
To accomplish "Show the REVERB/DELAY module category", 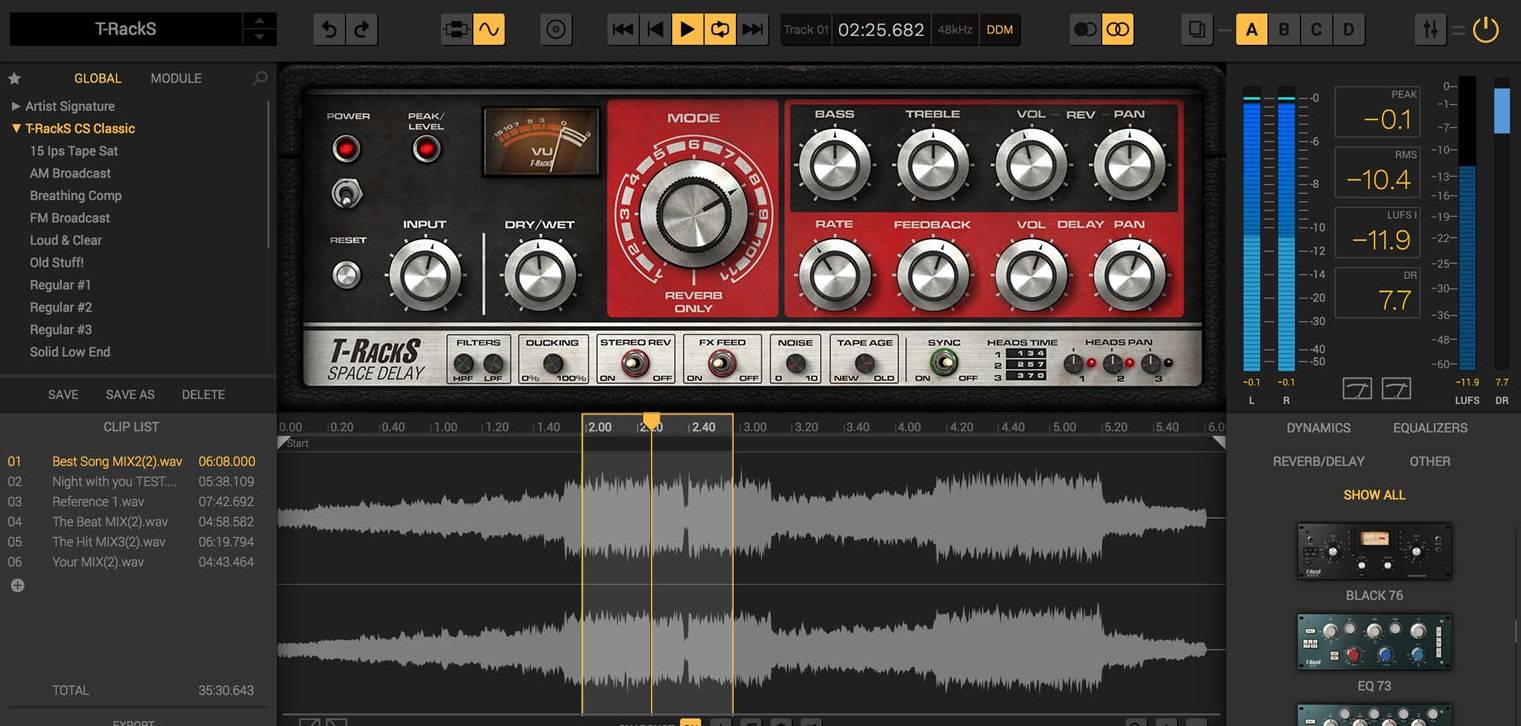I will [x=1318, y=461].
